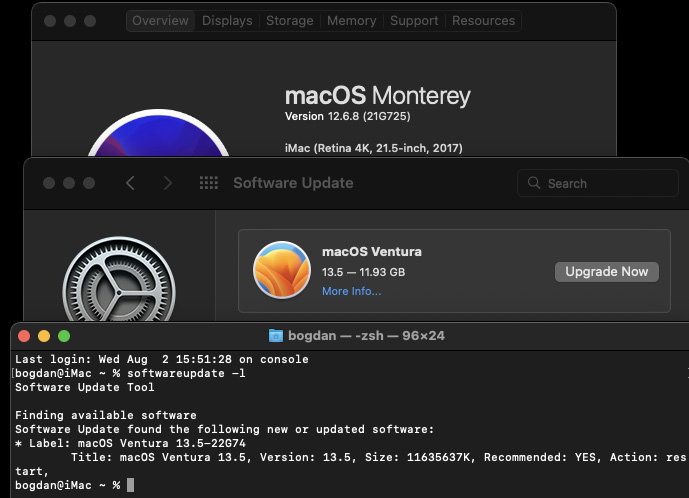
Task: Switch to the Resources tab
Action: pyautogui.click(x=483, y=21)
